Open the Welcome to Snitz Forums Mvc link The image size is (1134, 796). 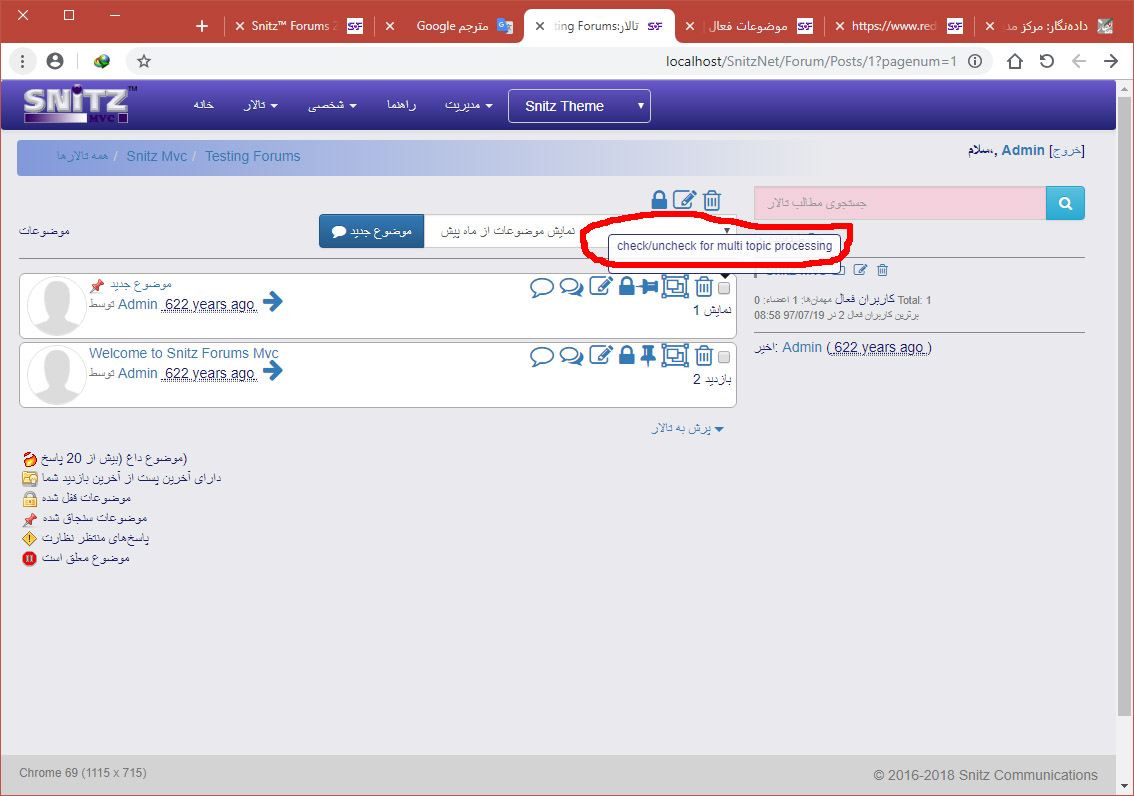point(184,353)
